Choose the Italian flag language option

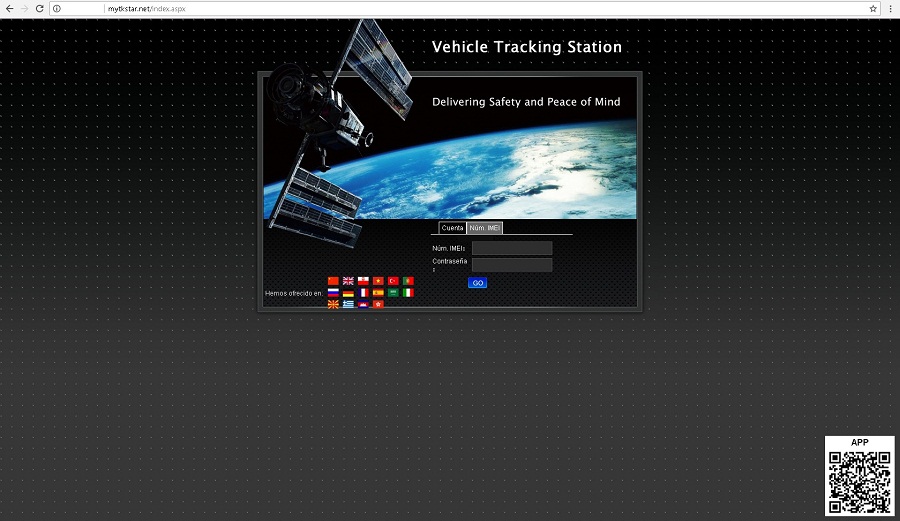[x=408, y=293]
